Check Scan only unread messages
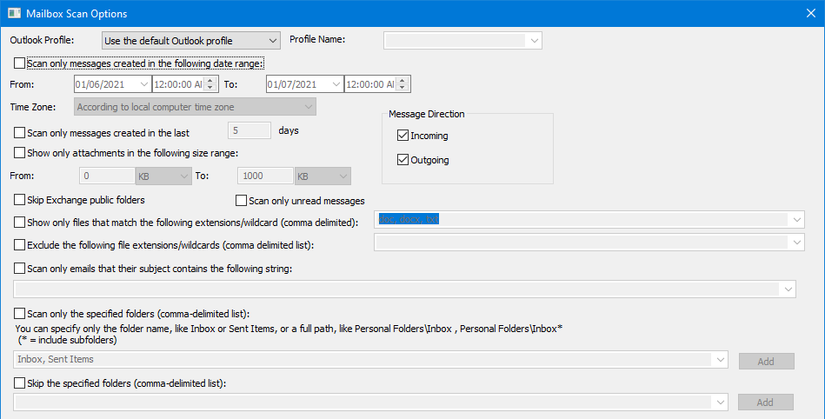Image resolution: width=825 pixels, height=419 pixels. [x=241, y=201]
